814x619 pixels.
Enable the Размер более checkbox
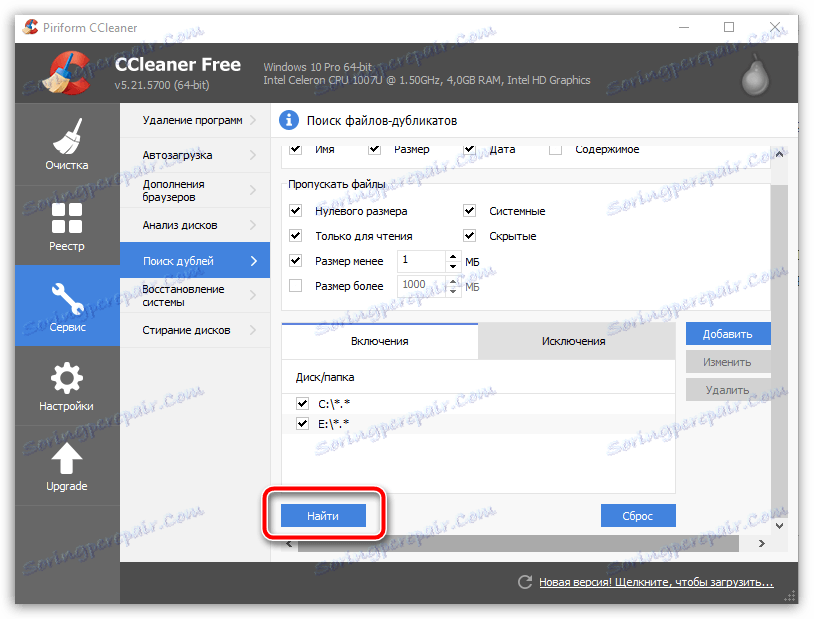[x=295, y=286]
